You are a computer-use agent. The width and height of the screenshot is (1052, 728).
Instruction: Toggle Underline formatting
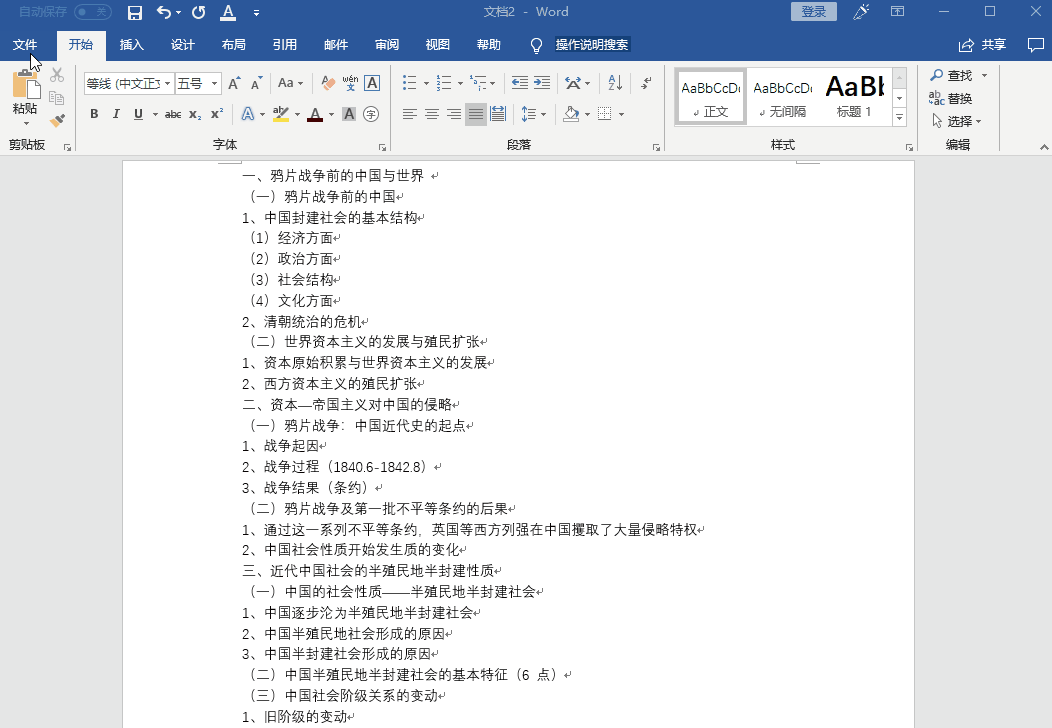(x=138, y=114)
